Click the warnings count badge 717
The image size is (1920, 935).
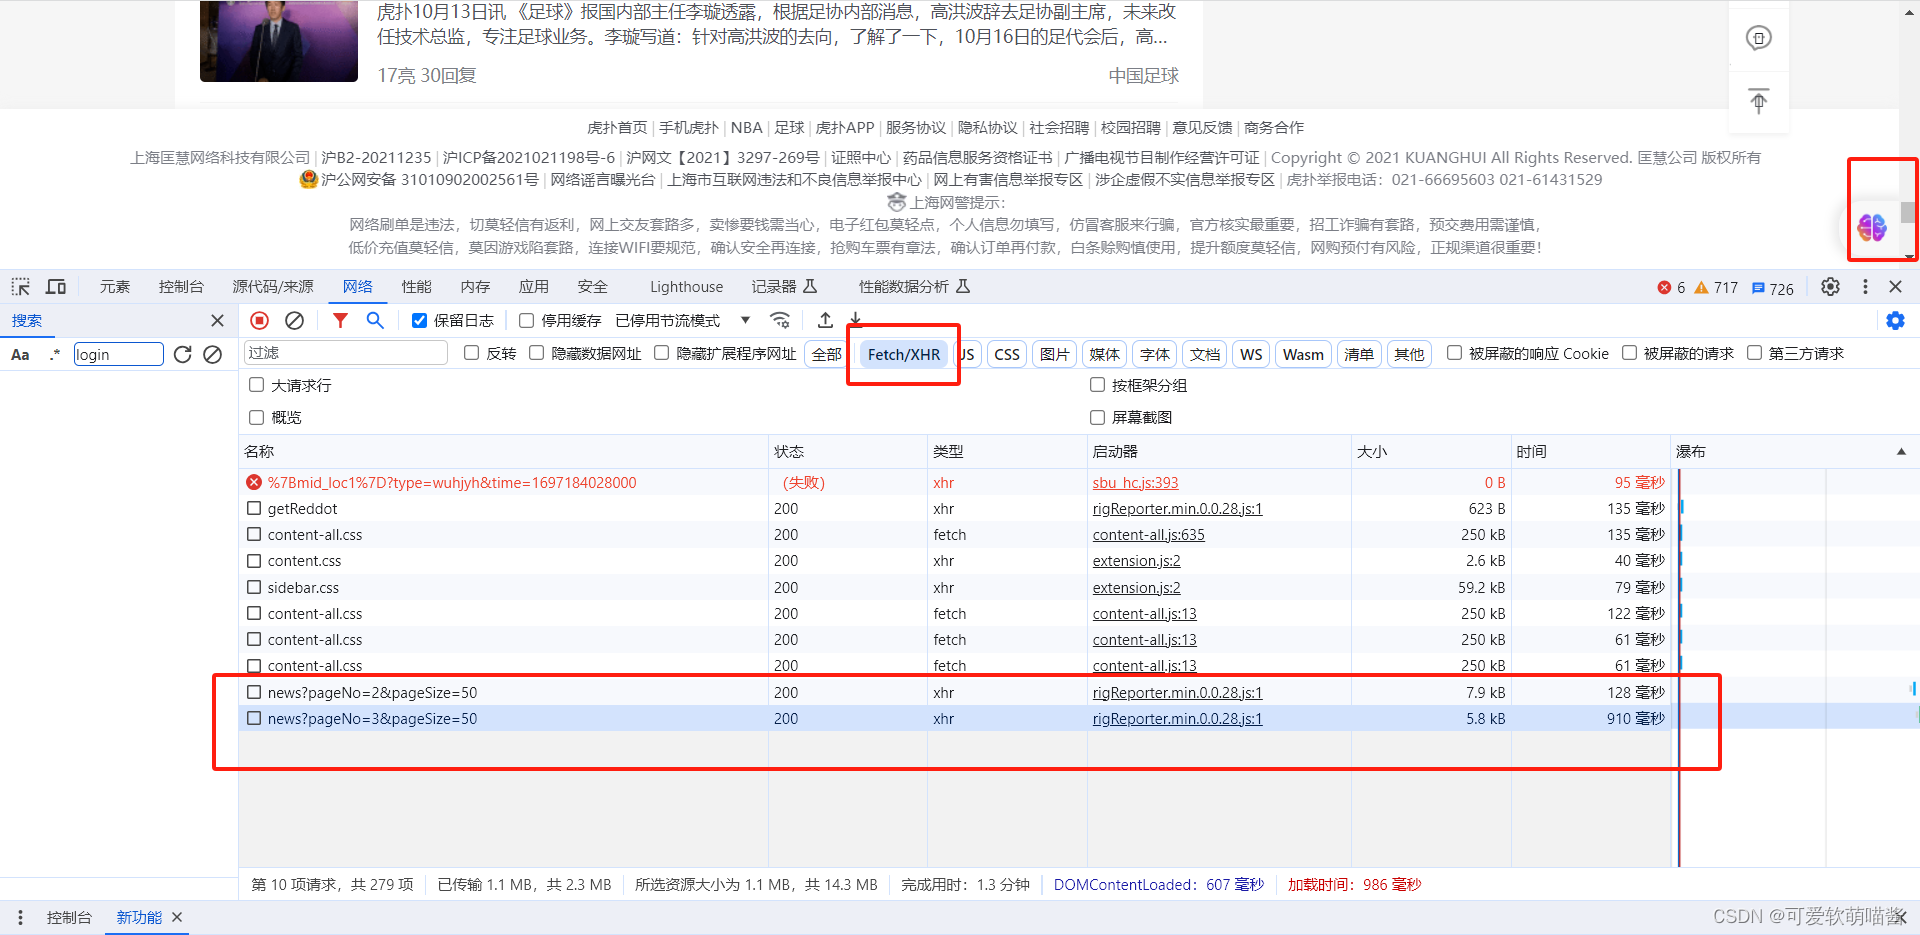pos(1716,288)
